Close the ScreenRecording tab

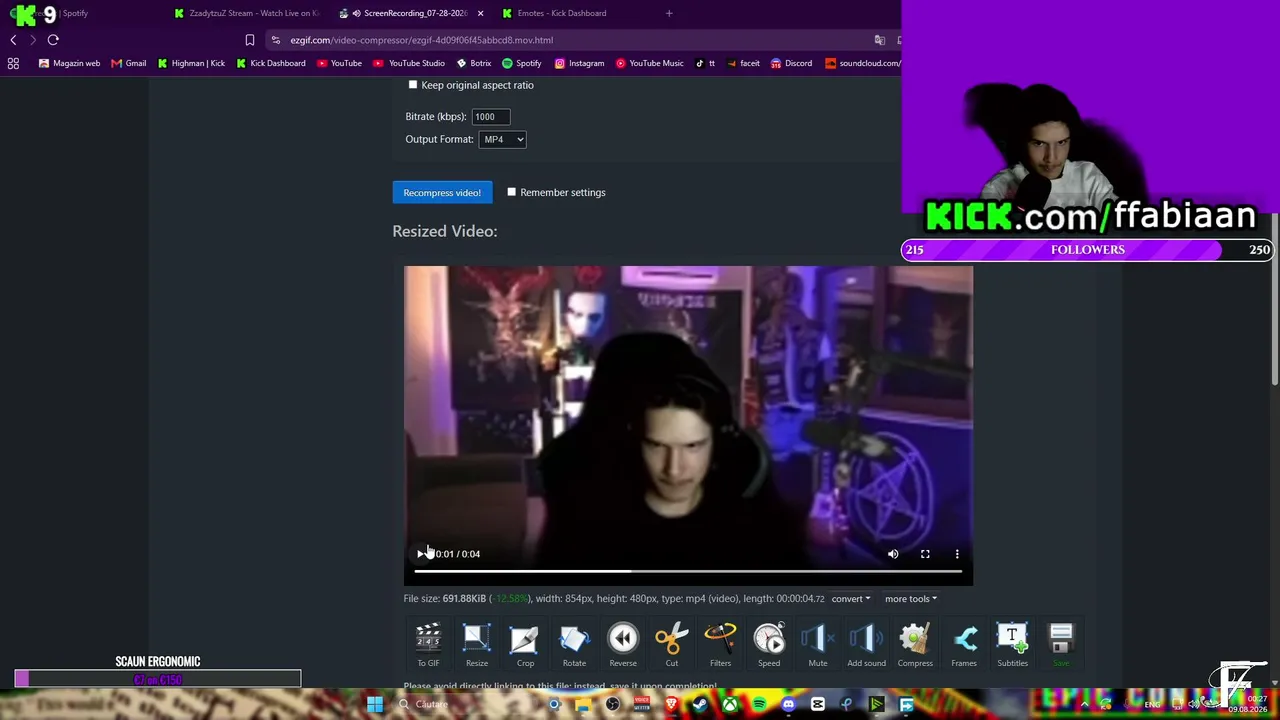(x=480, y=13)
